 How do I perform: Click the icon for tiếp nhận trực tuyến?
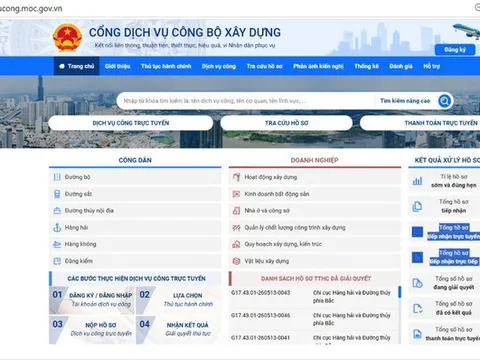coord(417,232)
